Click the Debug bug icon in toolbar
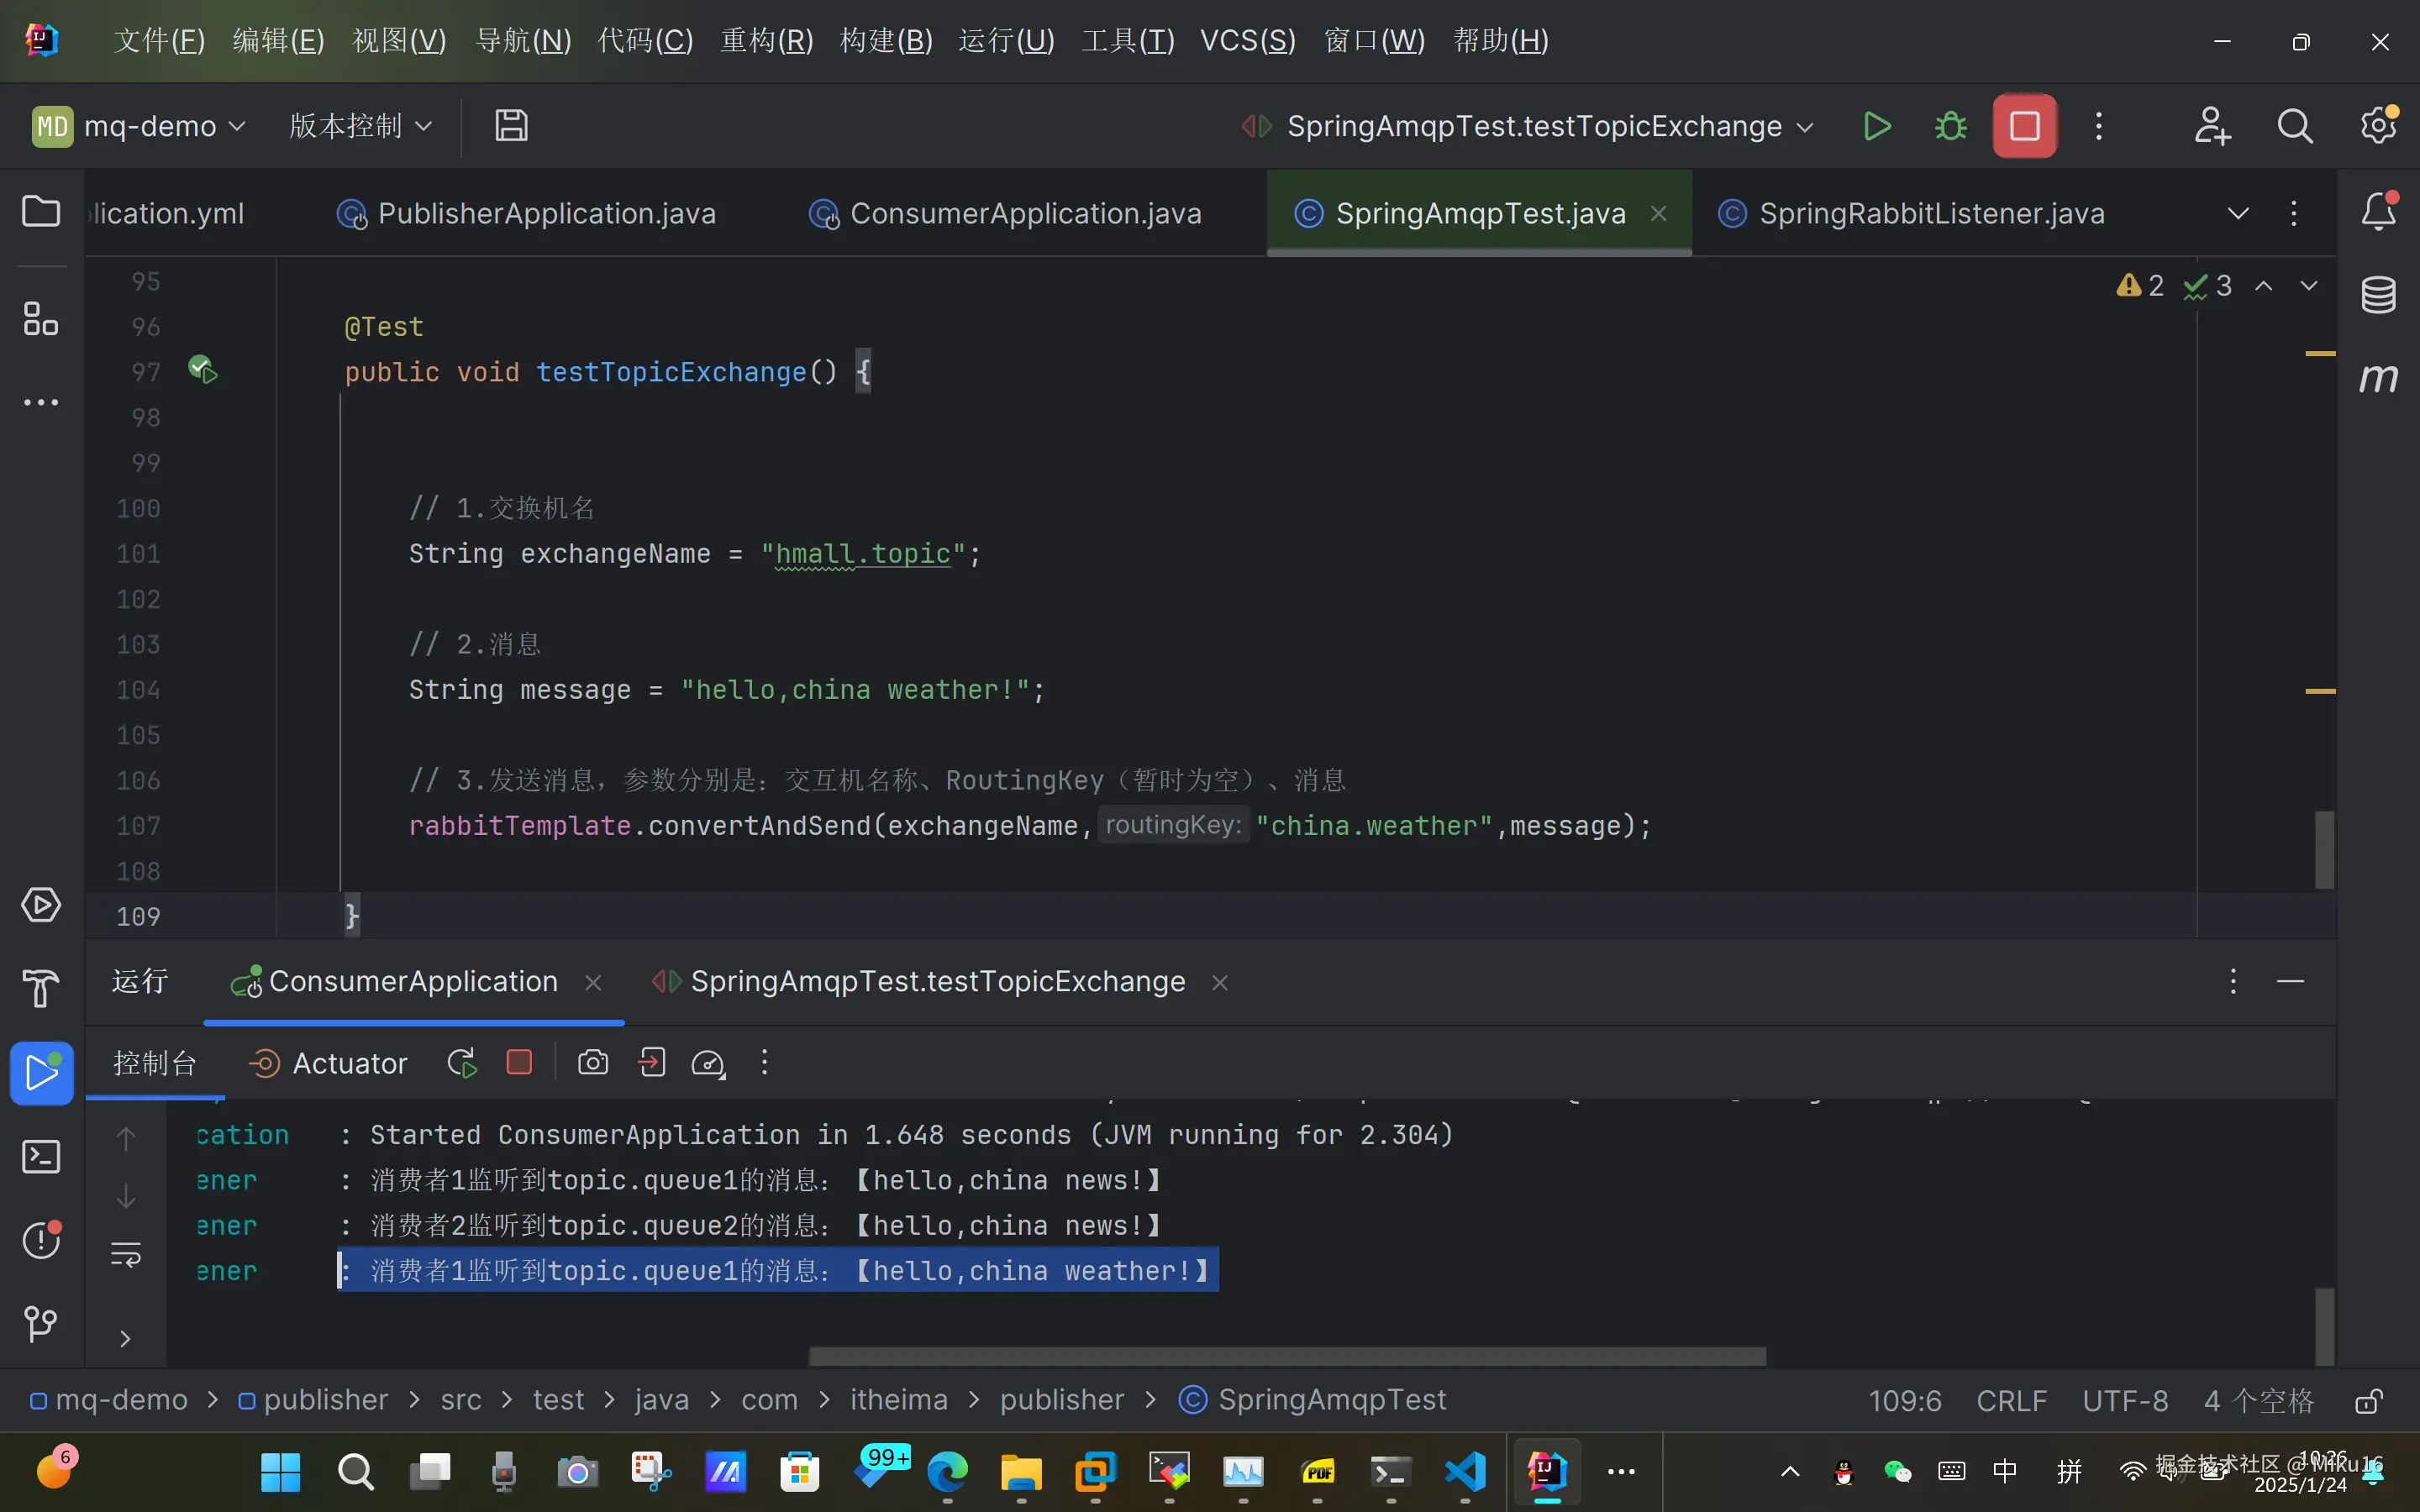Screen dimensions: 2420x1512 click(x=1950, y=126)
